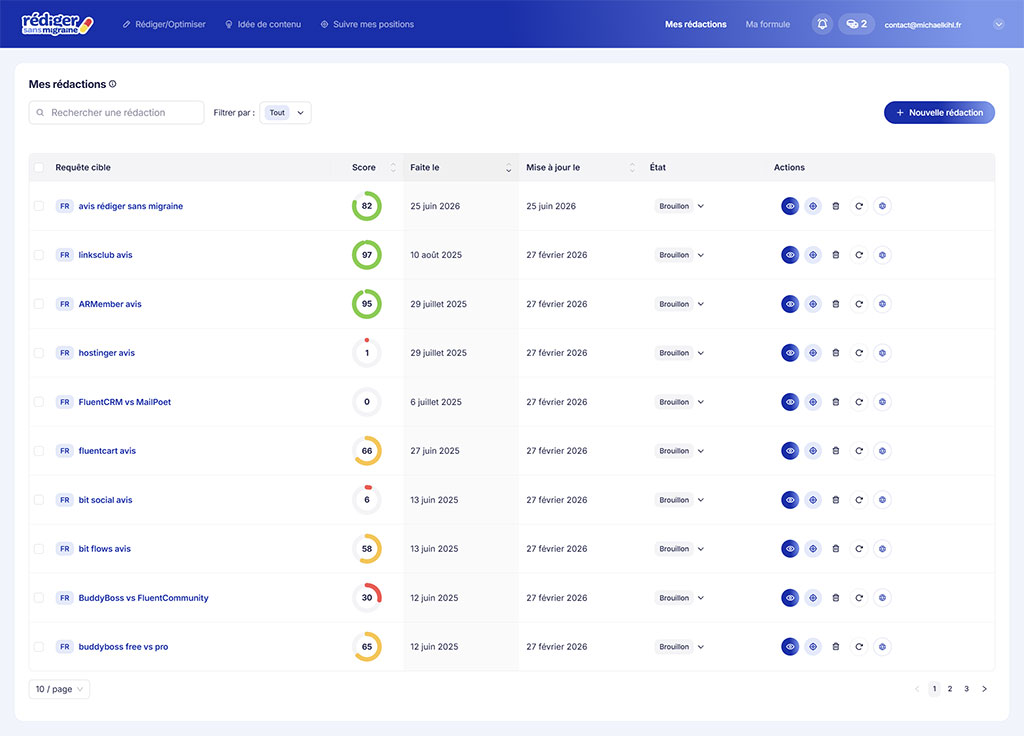Open account menu chevron beside contact email

(998, 24)
